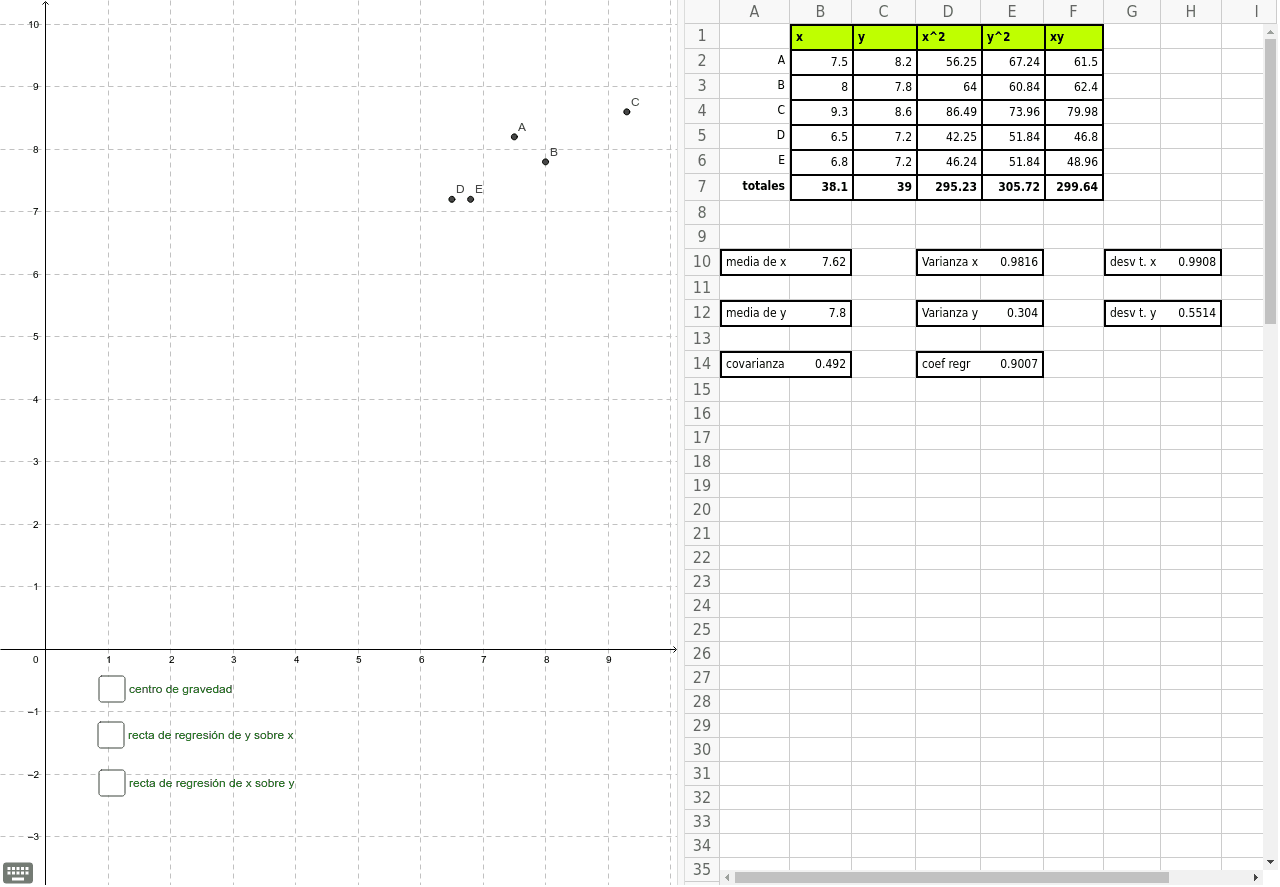
Task: Click the xy header cell
Action: click(x=1074, y=37)
